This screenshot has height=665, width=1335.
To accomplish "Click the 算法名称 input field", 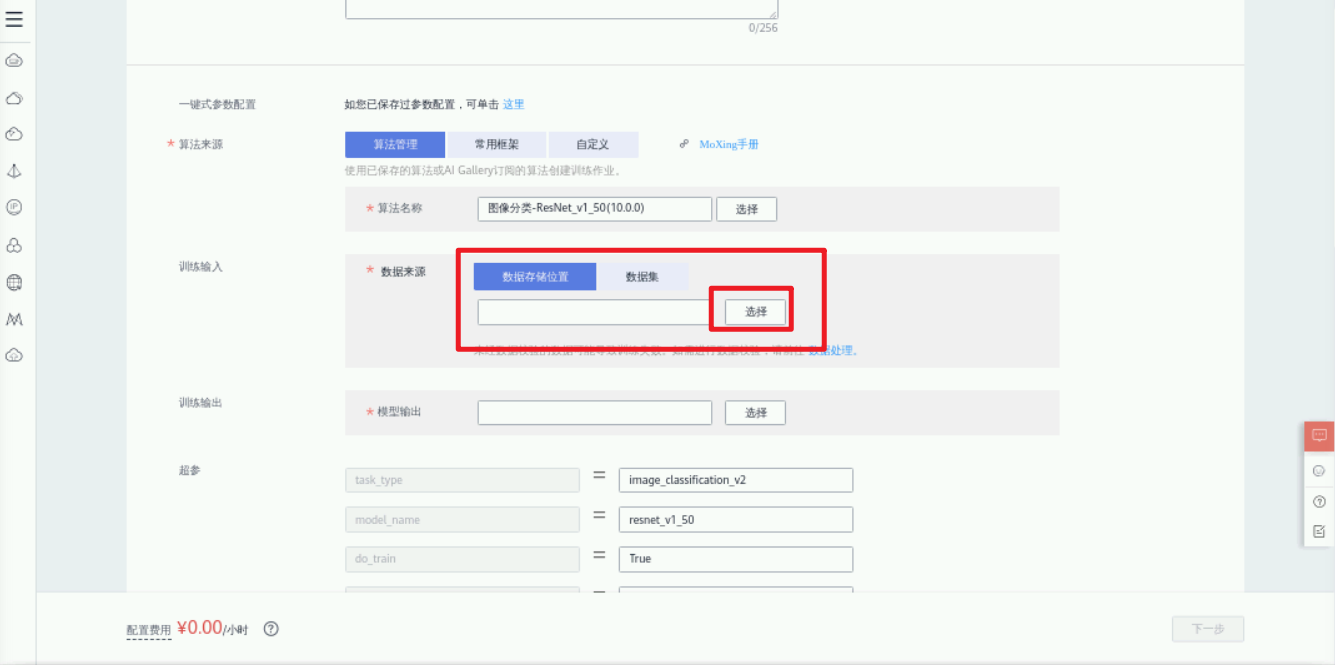I will click(x=595, y=209).
